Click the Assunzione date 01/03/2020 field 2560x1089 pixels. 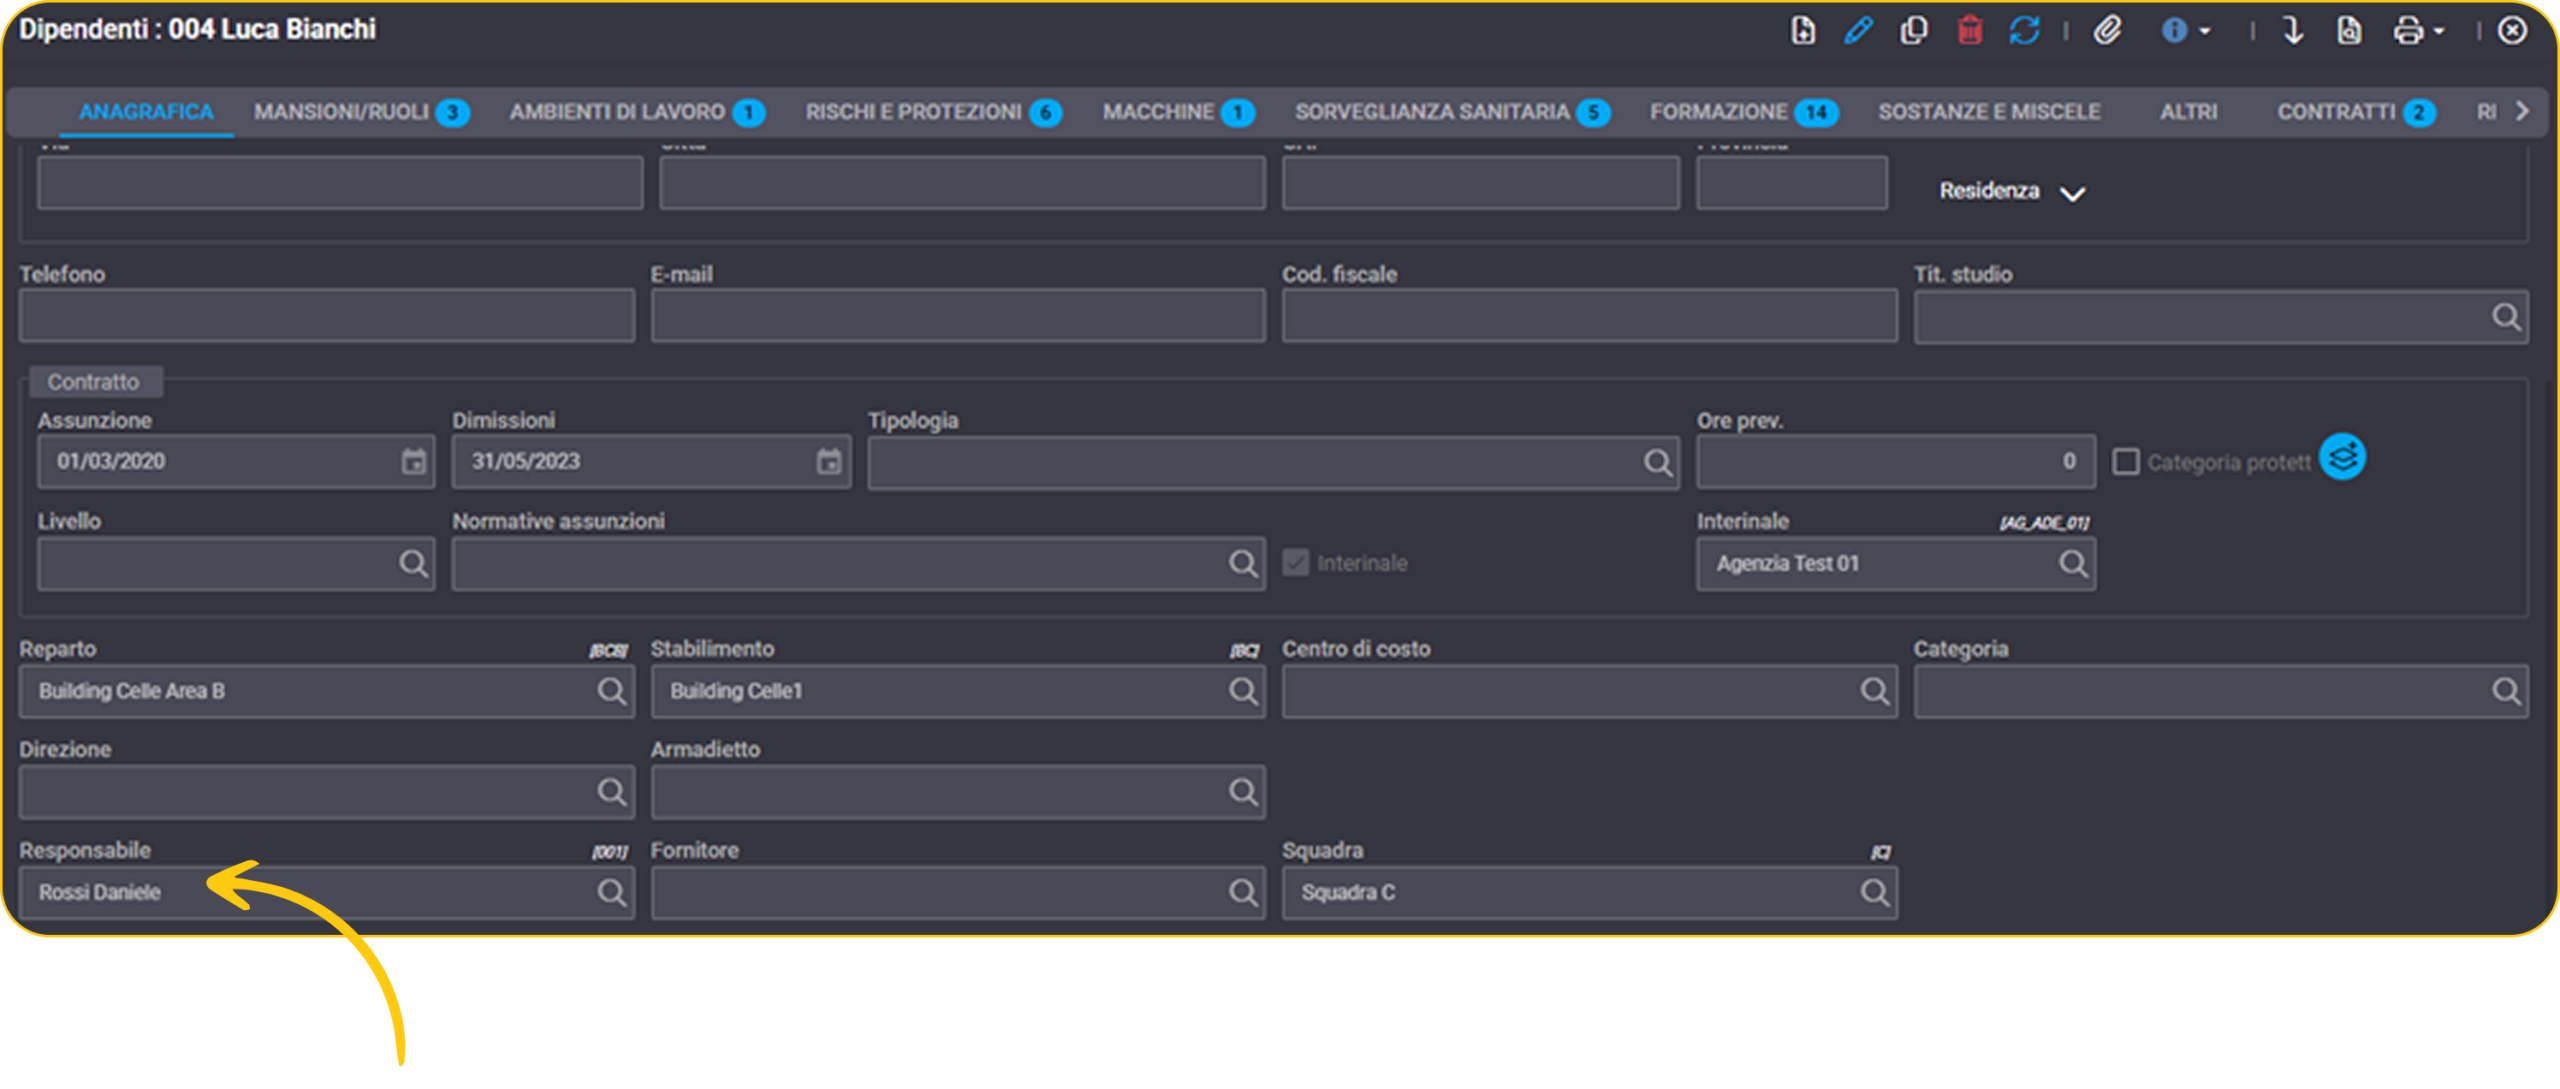click(236, 461)
